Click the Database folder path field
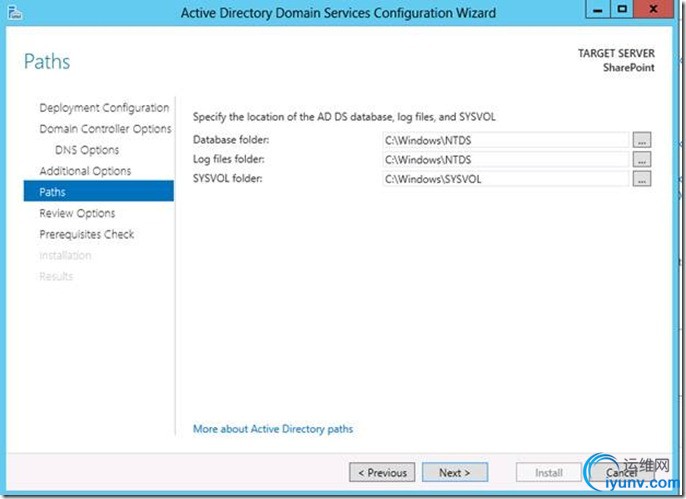 point(506,140)
